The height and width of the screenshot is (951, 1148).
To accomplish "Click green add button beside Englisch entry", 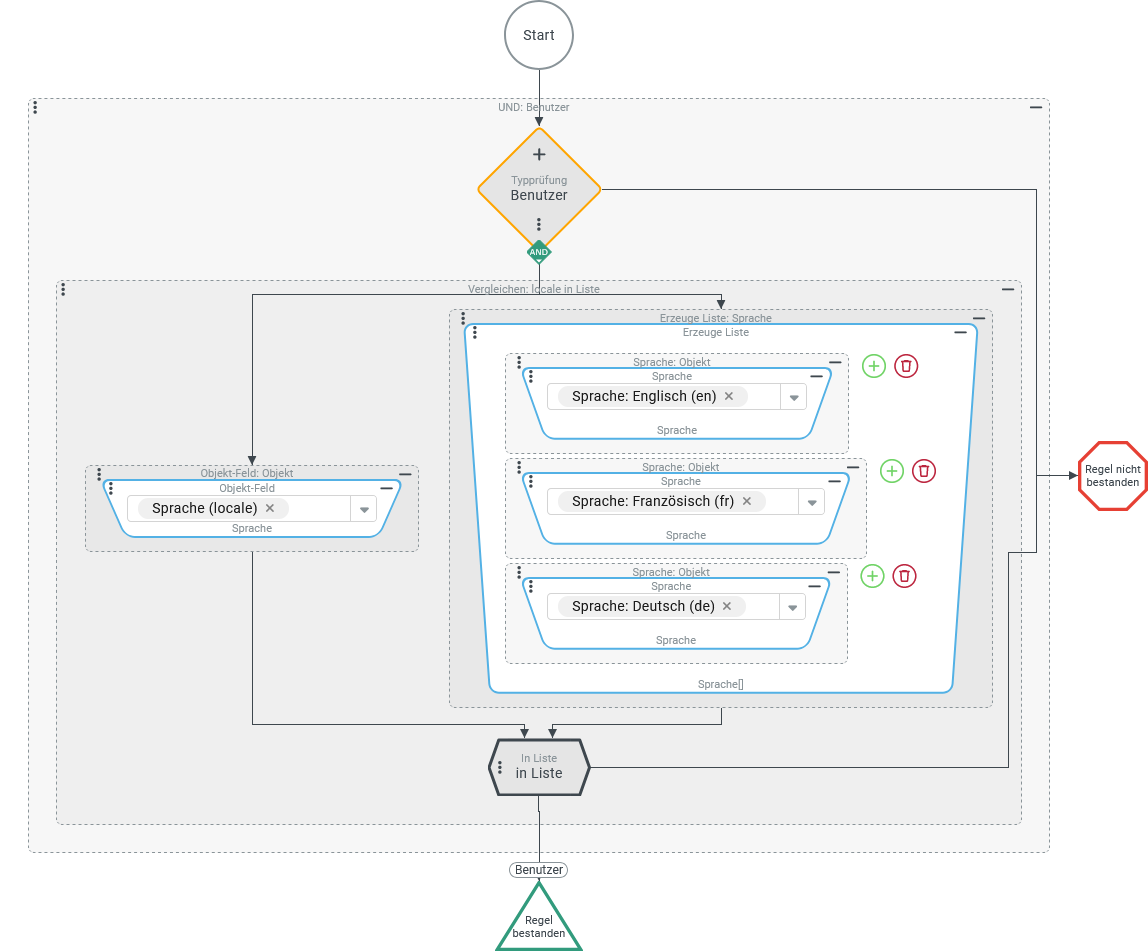I will coord(874,366).
